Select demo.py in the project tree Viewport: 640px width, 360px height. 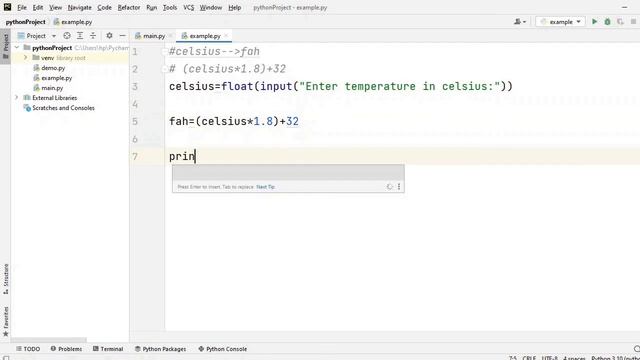tap(53, 68)
